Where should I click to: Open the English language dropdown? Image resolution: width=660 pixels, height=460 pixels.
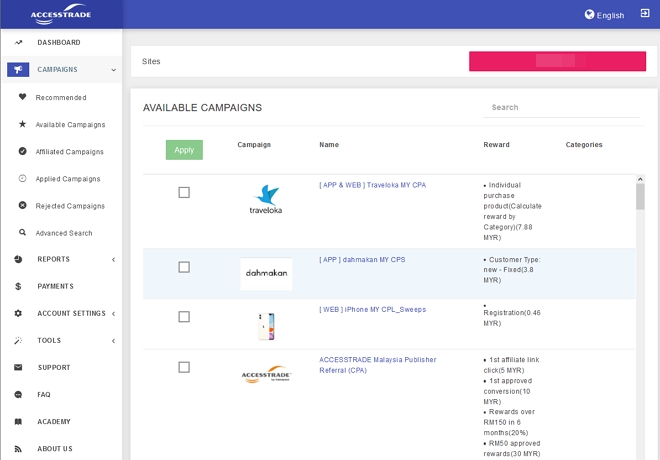click(x=604, y=15)
